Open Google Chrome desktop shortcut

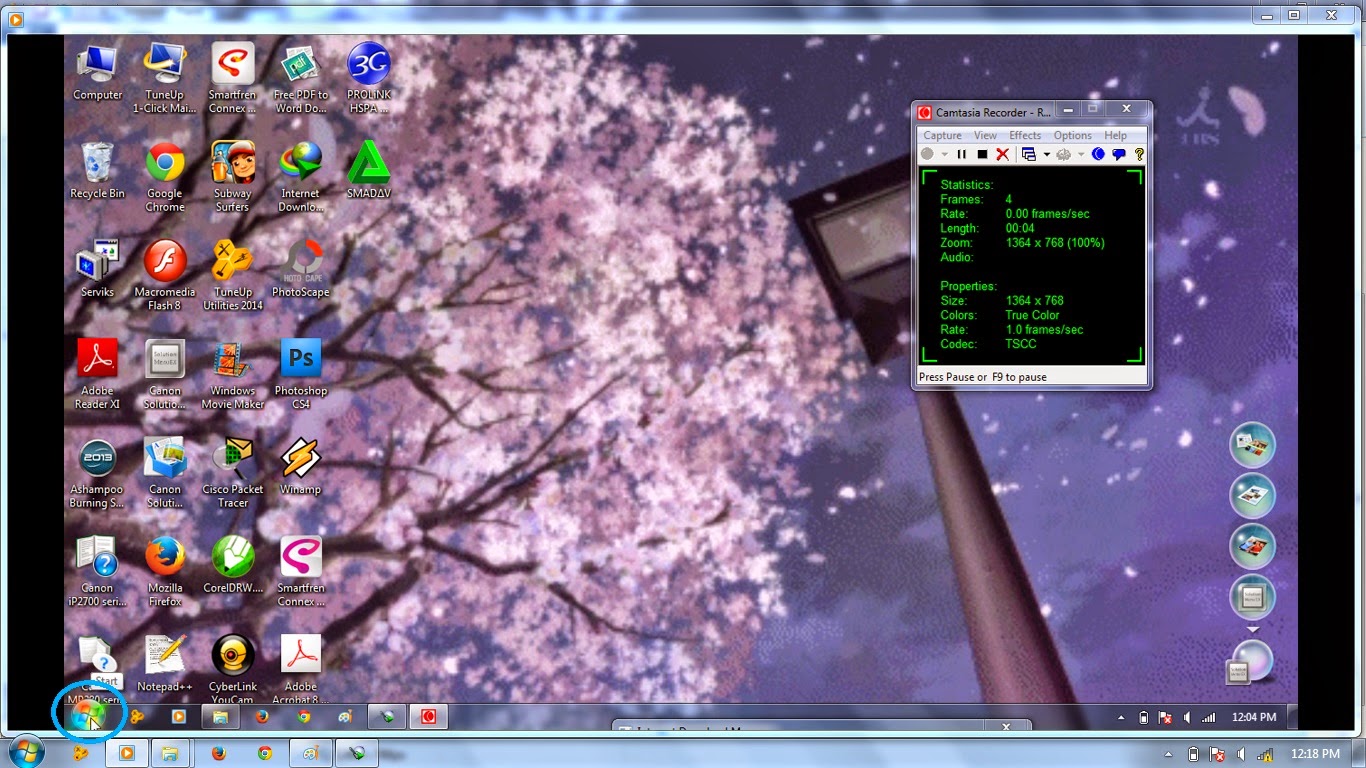click(x=165, y=177)
